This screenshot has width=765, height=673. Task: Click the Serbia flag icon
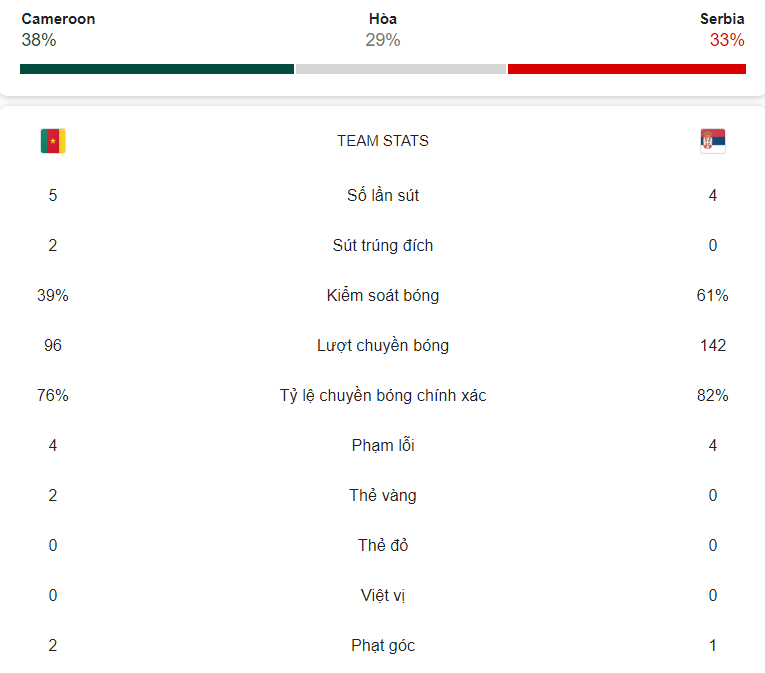[712, 141]
